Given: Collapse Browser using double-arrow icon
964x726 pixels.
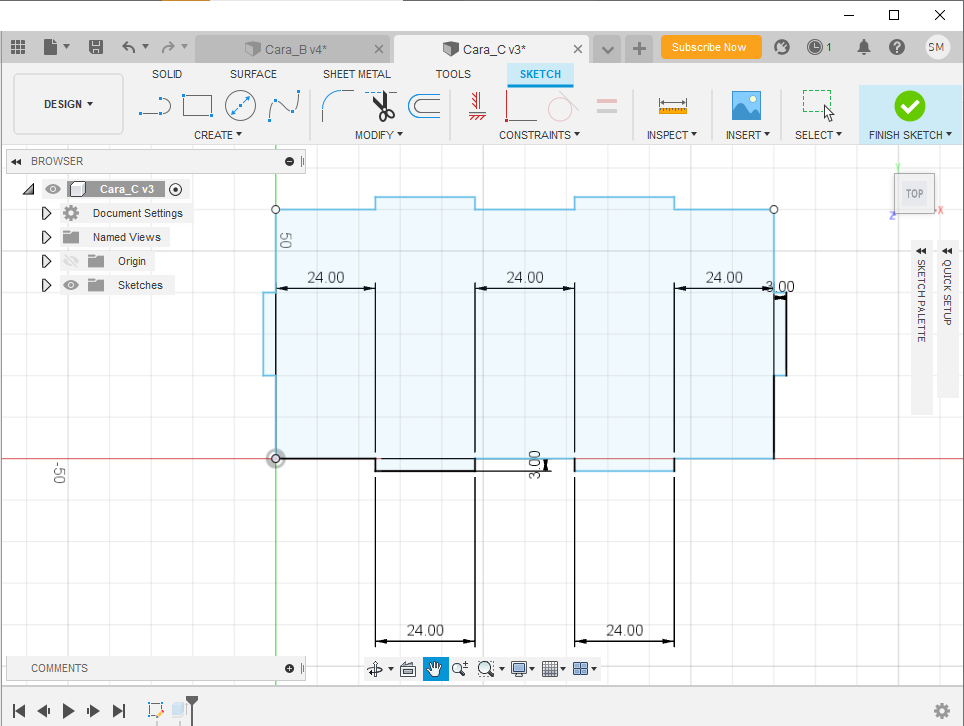Looking at the screenshot, I should click(x=16, y=162).
